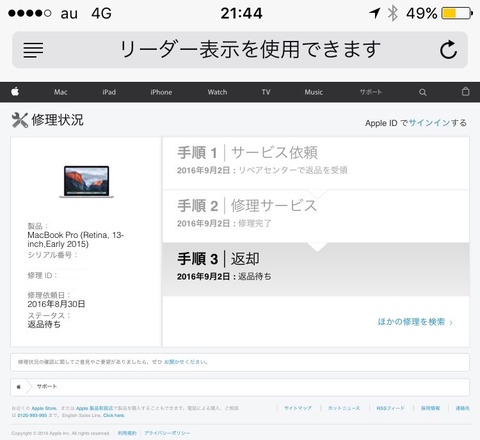Viewport: 480px width, 440px height.
Task: Click 返品待ち status in left panel
Action: [x=44, y=324]
